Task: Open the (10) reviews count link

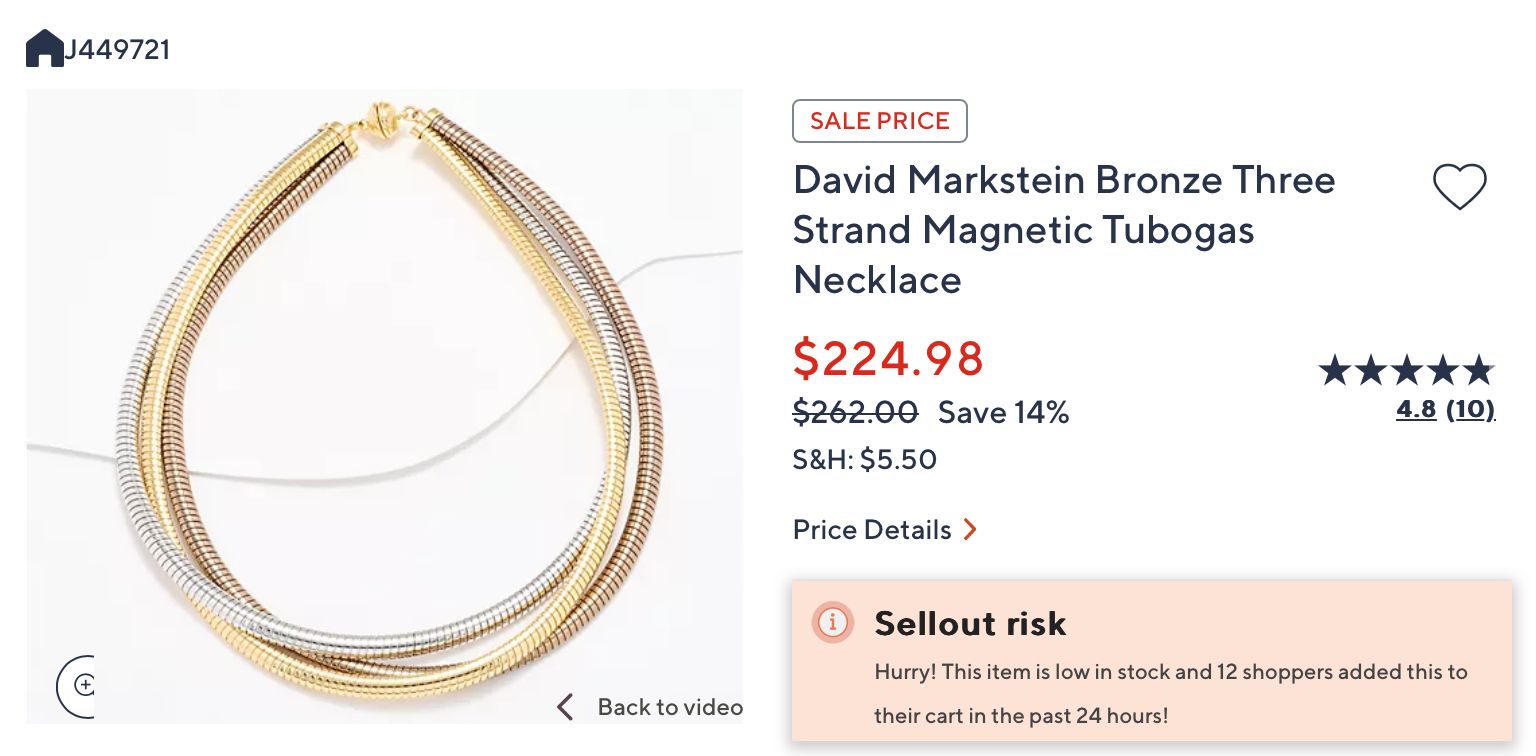Action: pos(1470,409)
